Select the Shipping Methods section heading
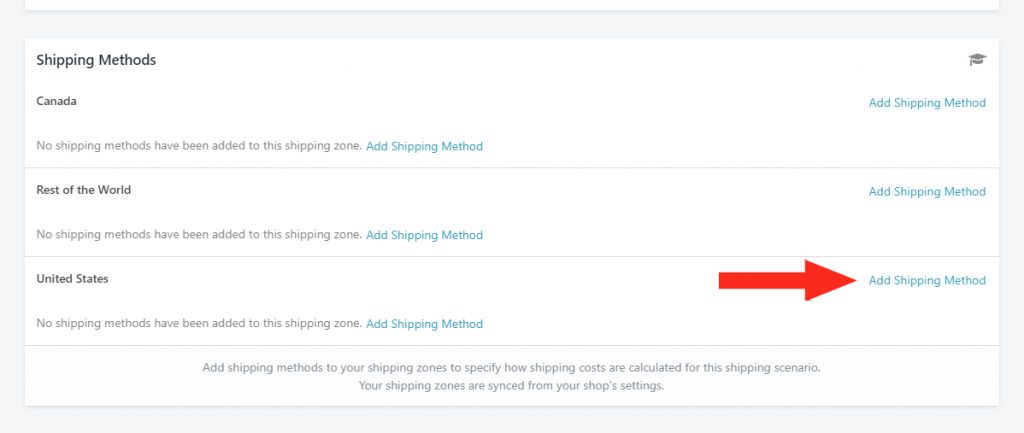Viewport: 1024px width, 433px height. click(x=96, y=60)
